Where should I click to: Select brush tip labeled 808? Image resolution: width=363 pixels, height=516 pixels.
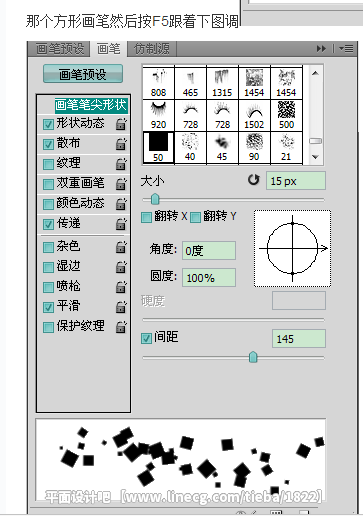pos(158,83)
